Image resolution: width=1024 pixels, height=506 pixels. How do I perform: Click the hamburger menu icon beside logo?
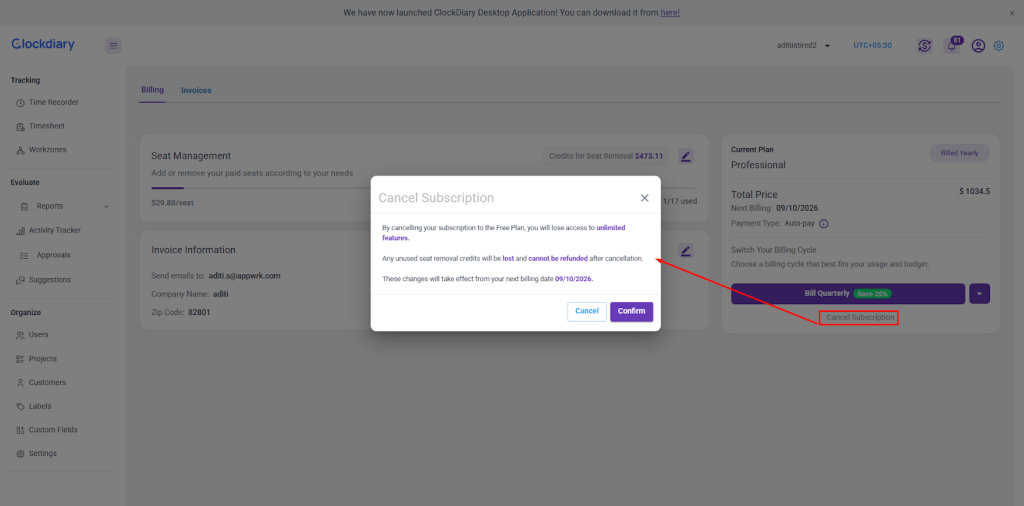[x=113, y=45]
